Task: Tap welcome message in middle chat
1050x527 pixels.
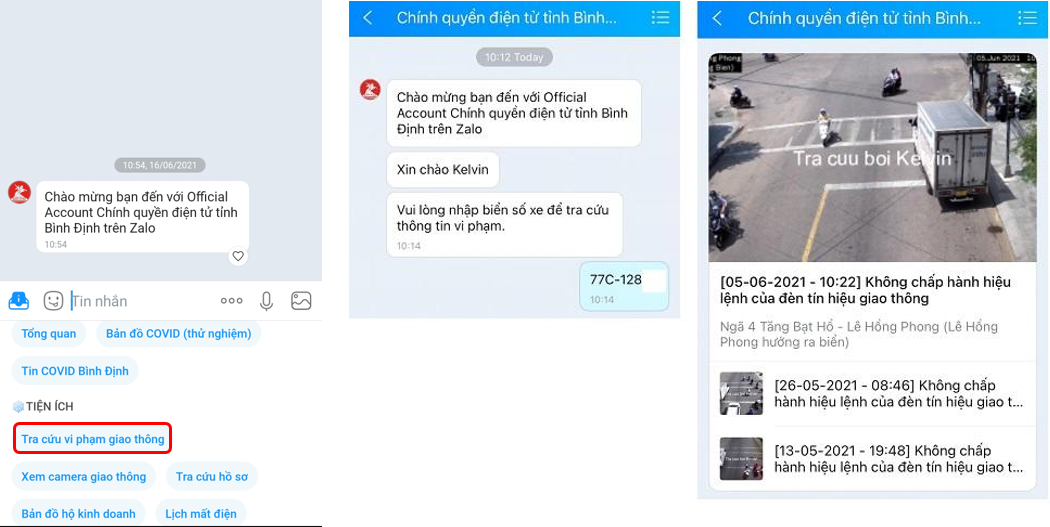Action: tap(514, 113)
